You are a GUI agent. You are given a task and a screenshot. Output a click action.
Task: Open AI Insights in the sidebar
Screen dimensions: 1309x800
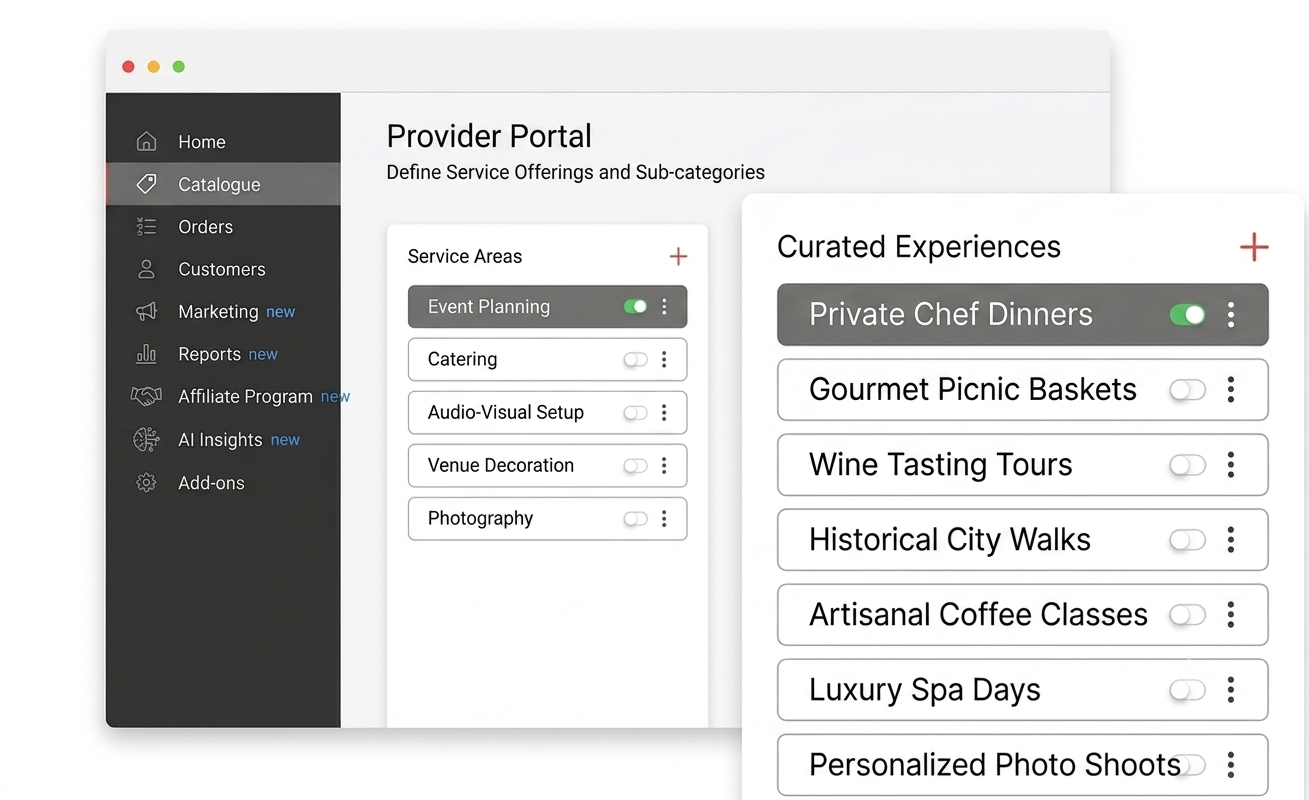tap(223, 440)
